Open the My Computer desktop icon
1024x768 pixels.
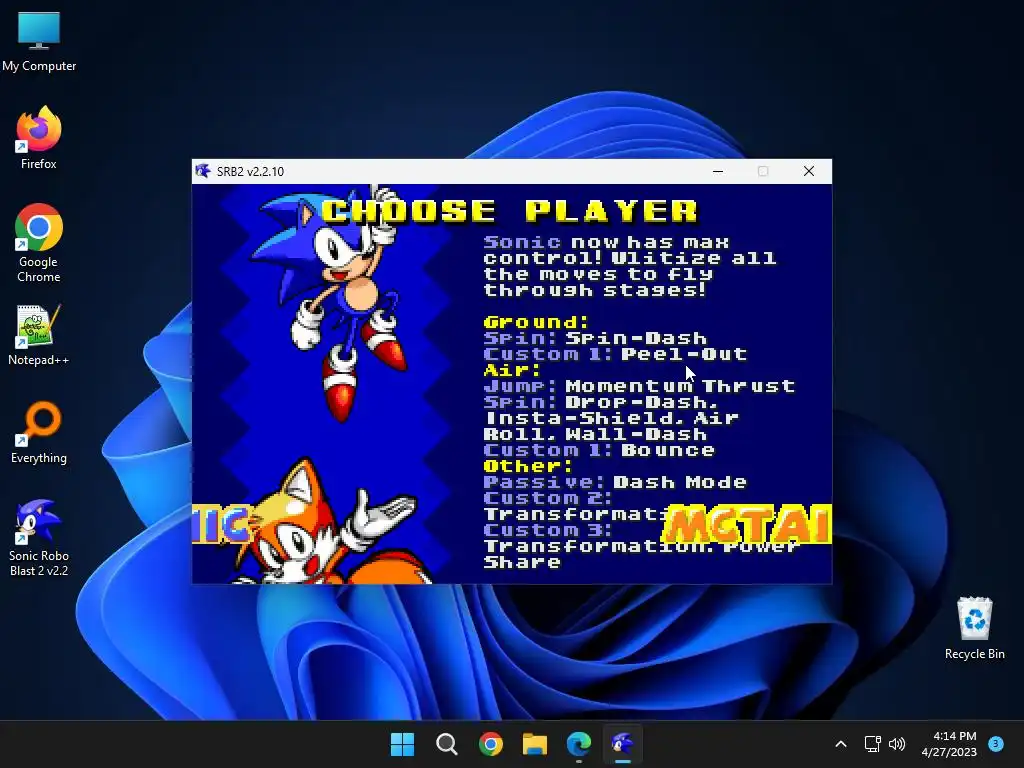pos(39,40)
